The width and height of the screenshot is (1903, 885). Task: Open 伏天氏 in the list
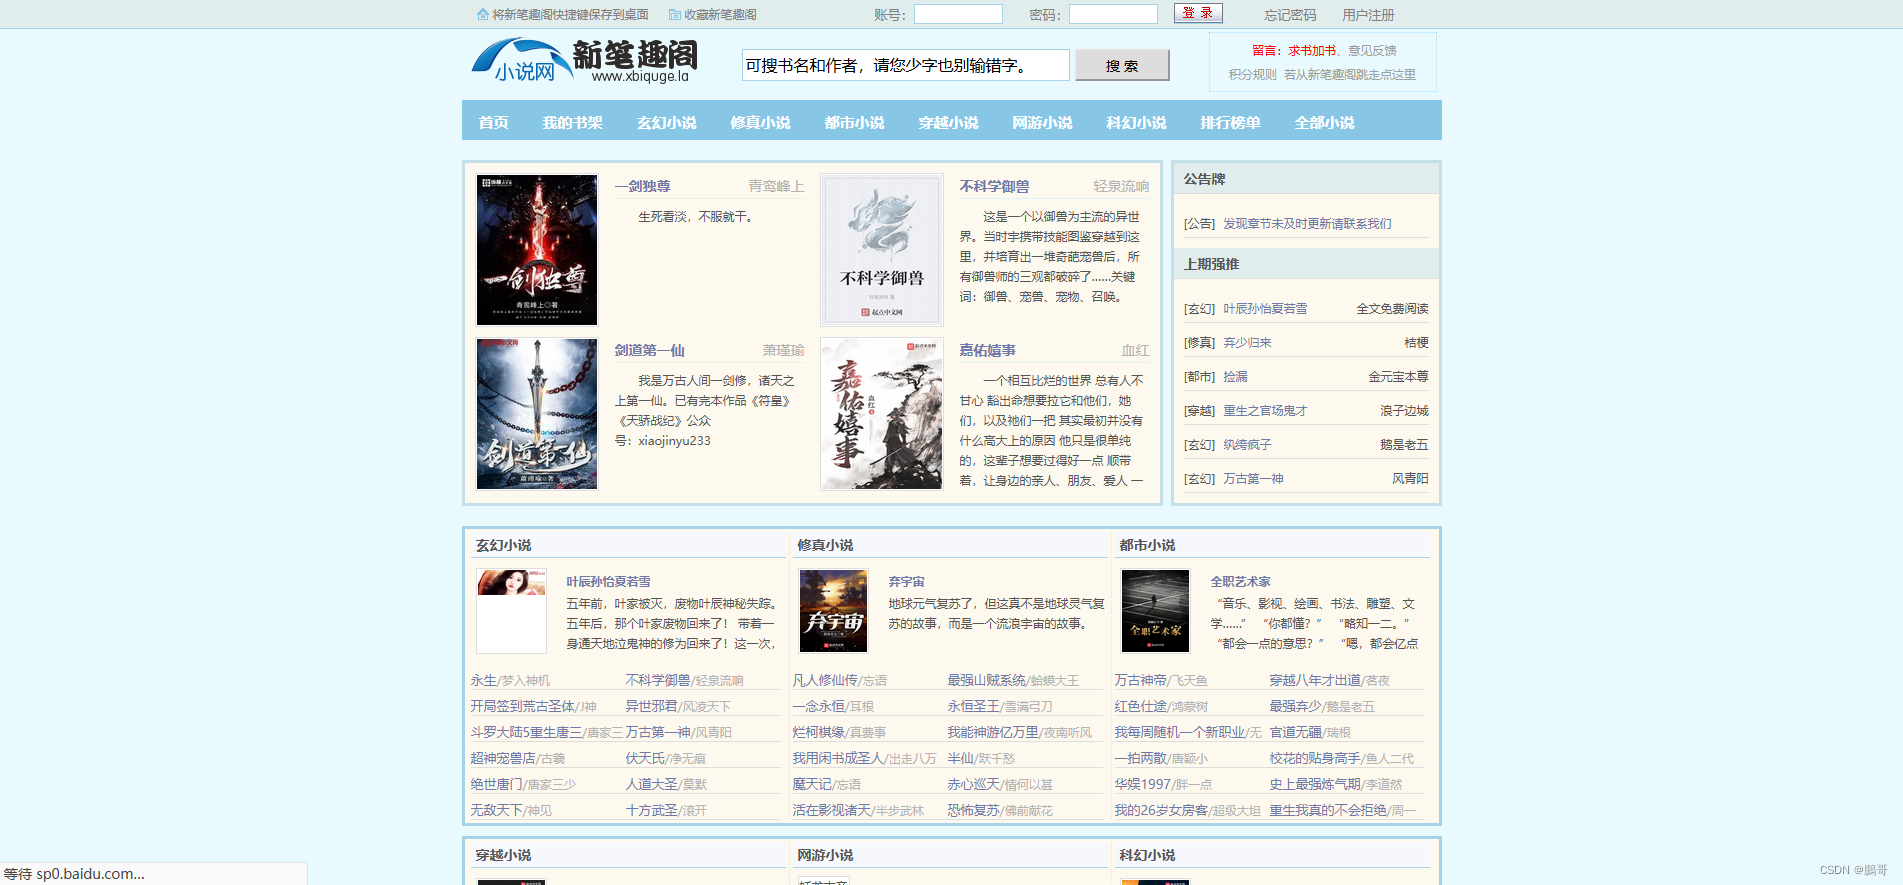coord(645,759)
